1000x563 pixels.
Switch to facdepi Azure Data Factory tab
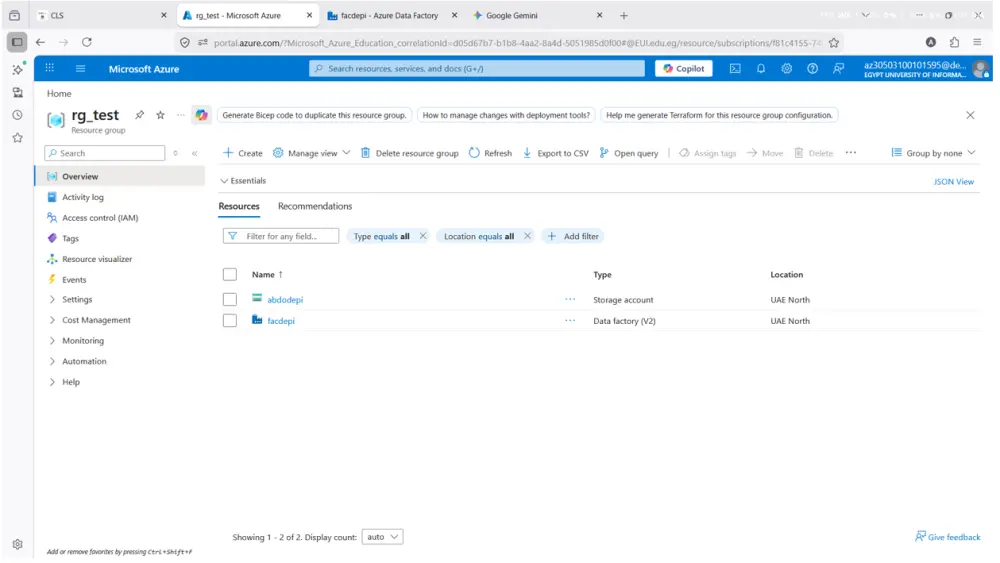point(389,15)
